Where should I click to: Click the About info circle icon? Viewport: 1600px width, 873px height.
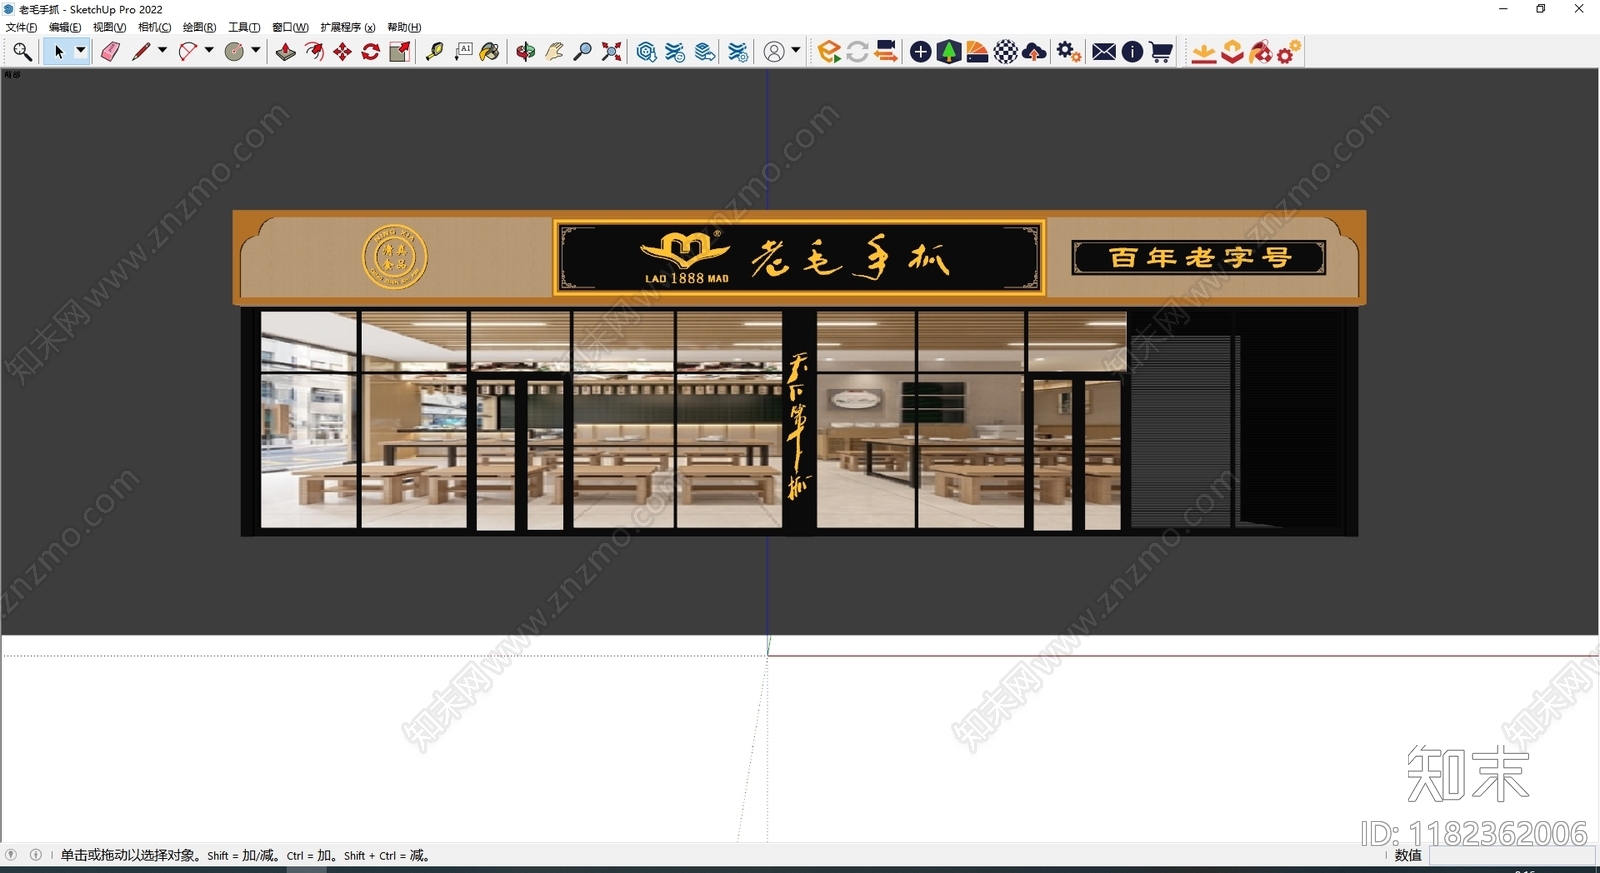point(1132,52)
